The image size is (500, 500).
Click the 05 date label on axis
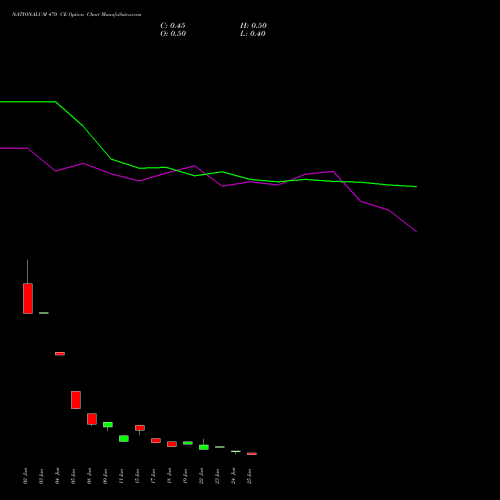(73, 476)
